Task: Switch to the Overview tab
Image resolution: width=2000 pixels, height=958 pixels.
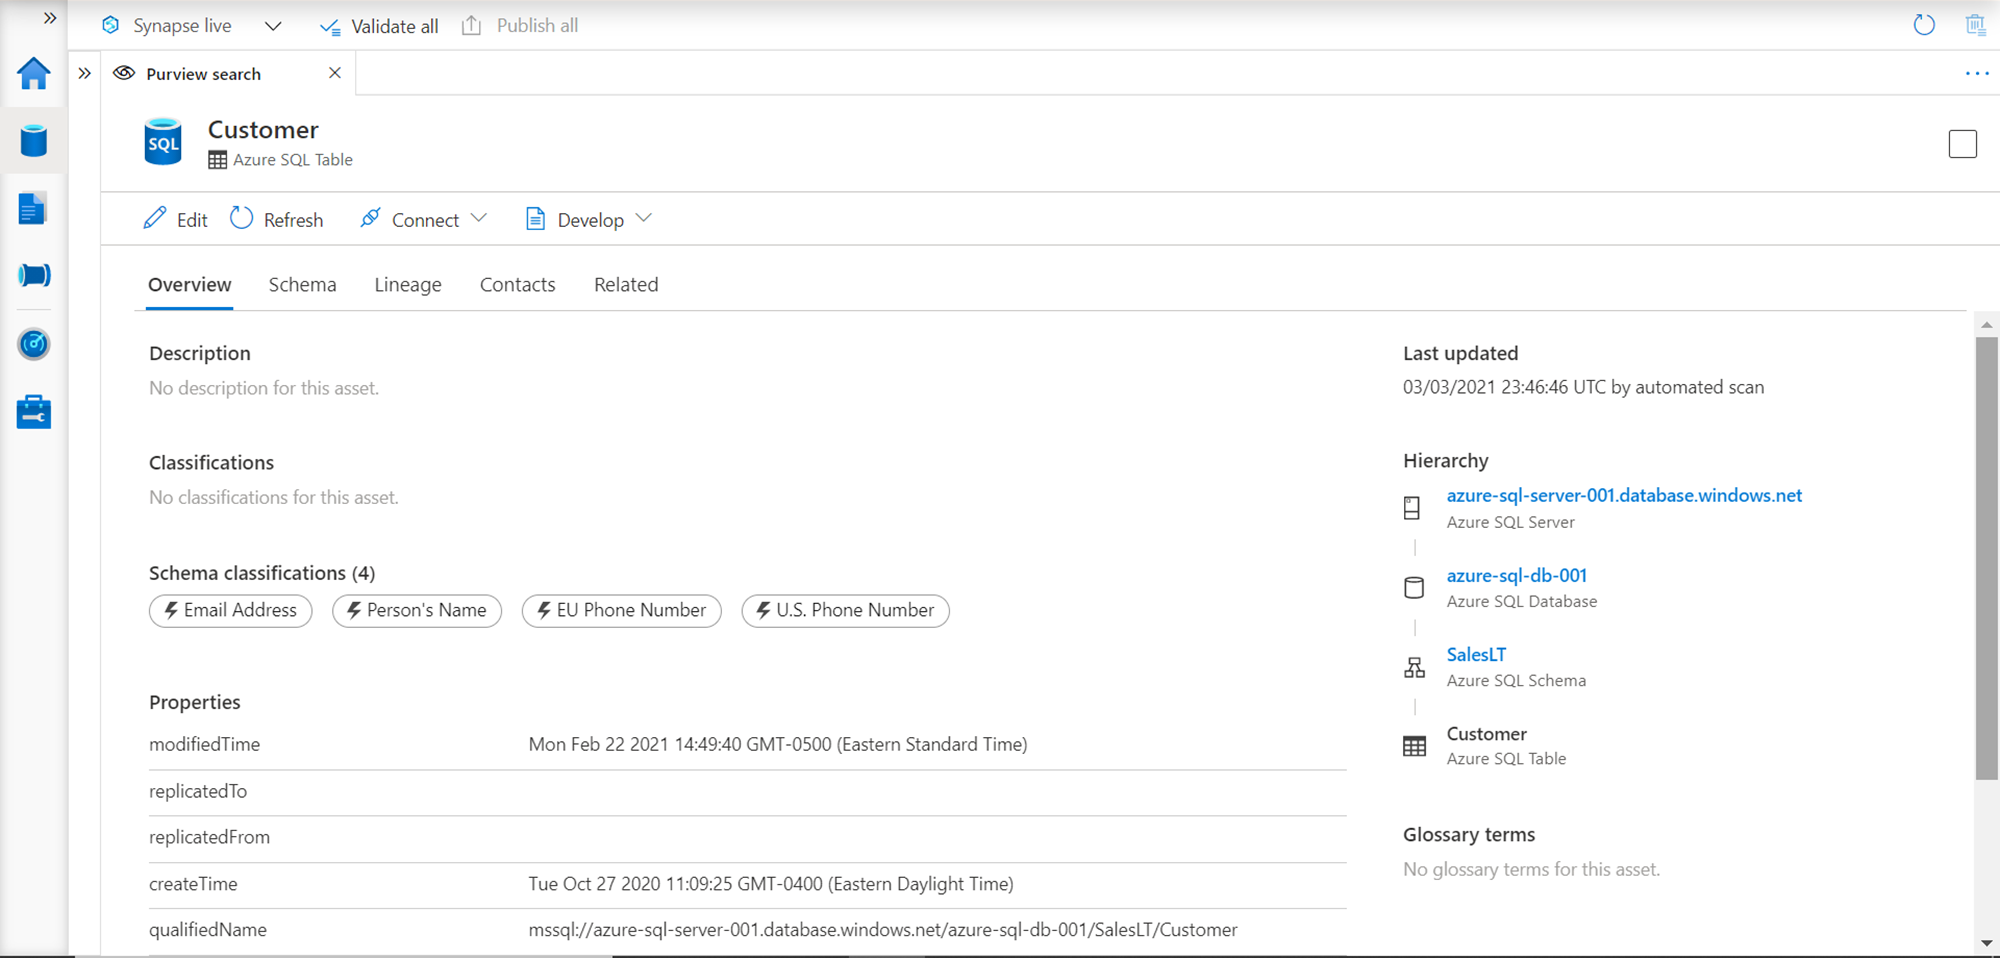Action: click(x=190, y=285)
